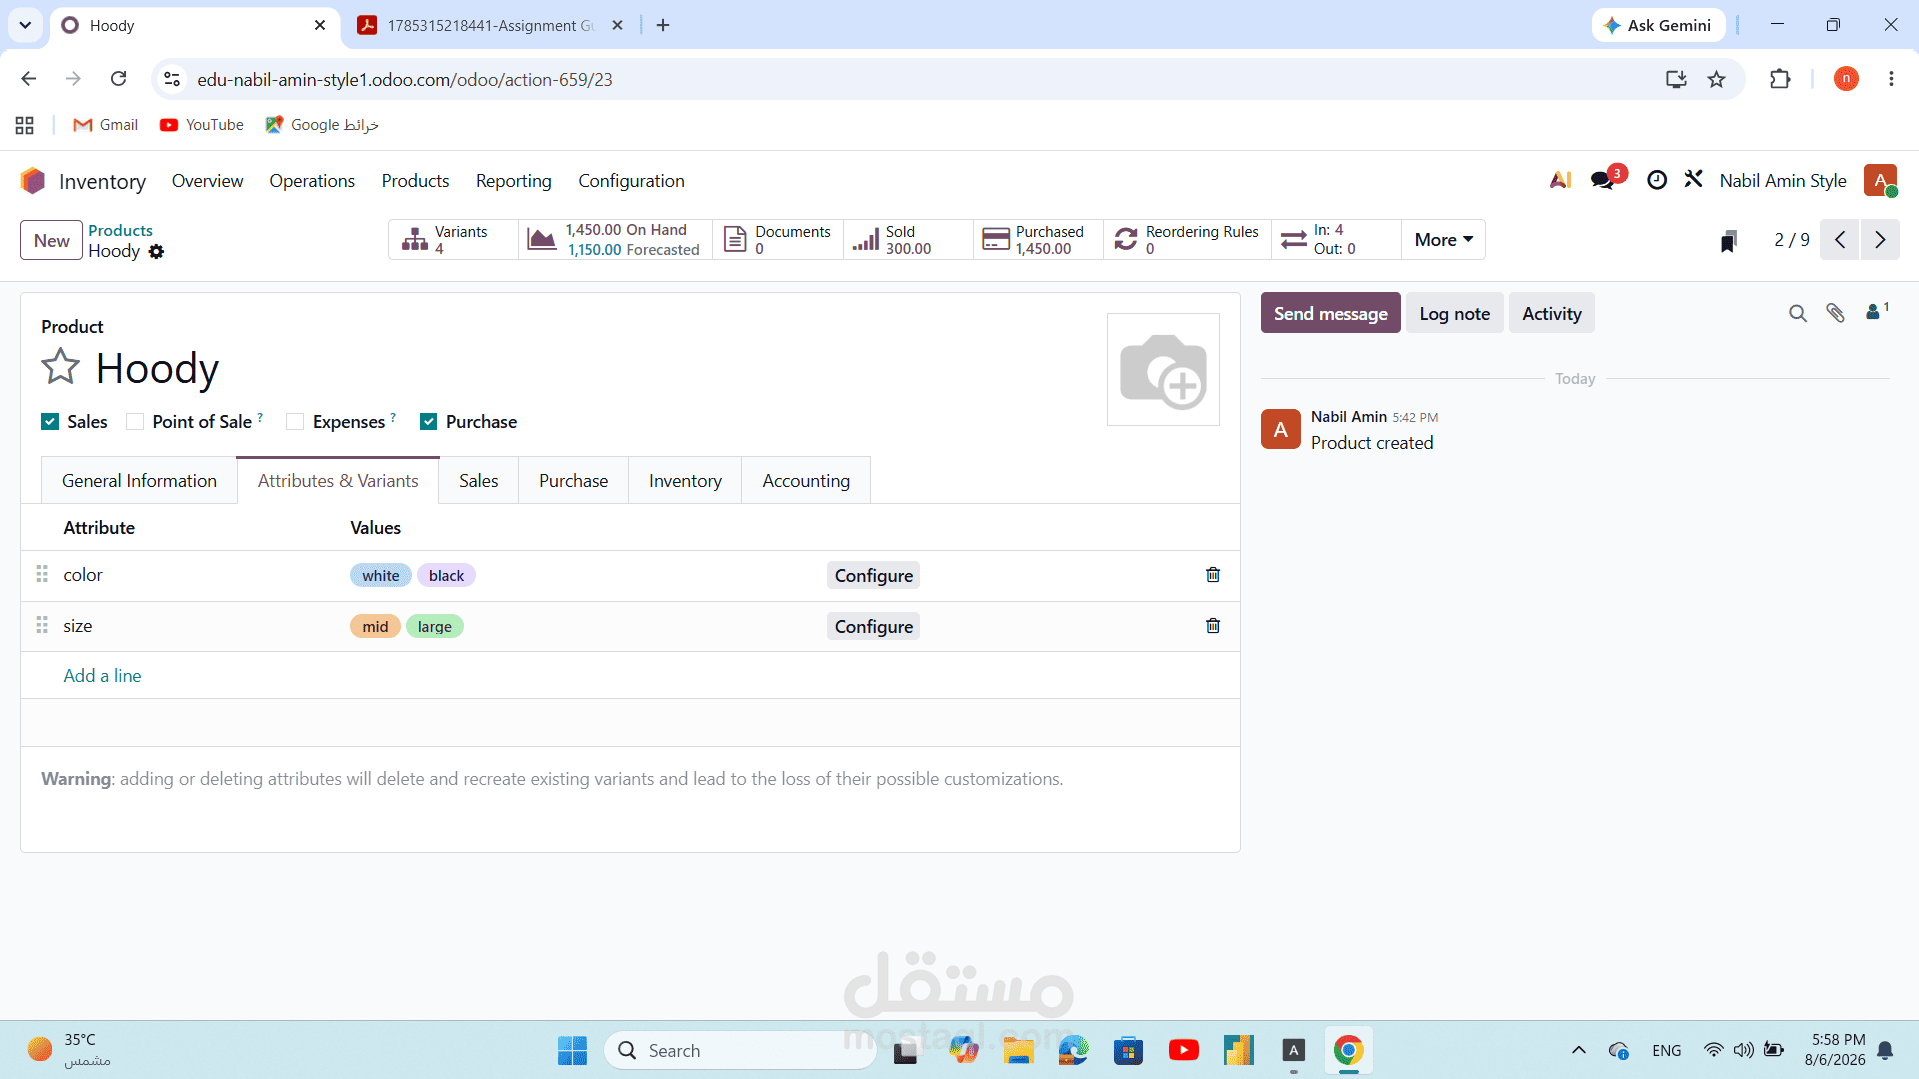Click Add a line link
This screenshot has width=1919, height=1079.
102,676
